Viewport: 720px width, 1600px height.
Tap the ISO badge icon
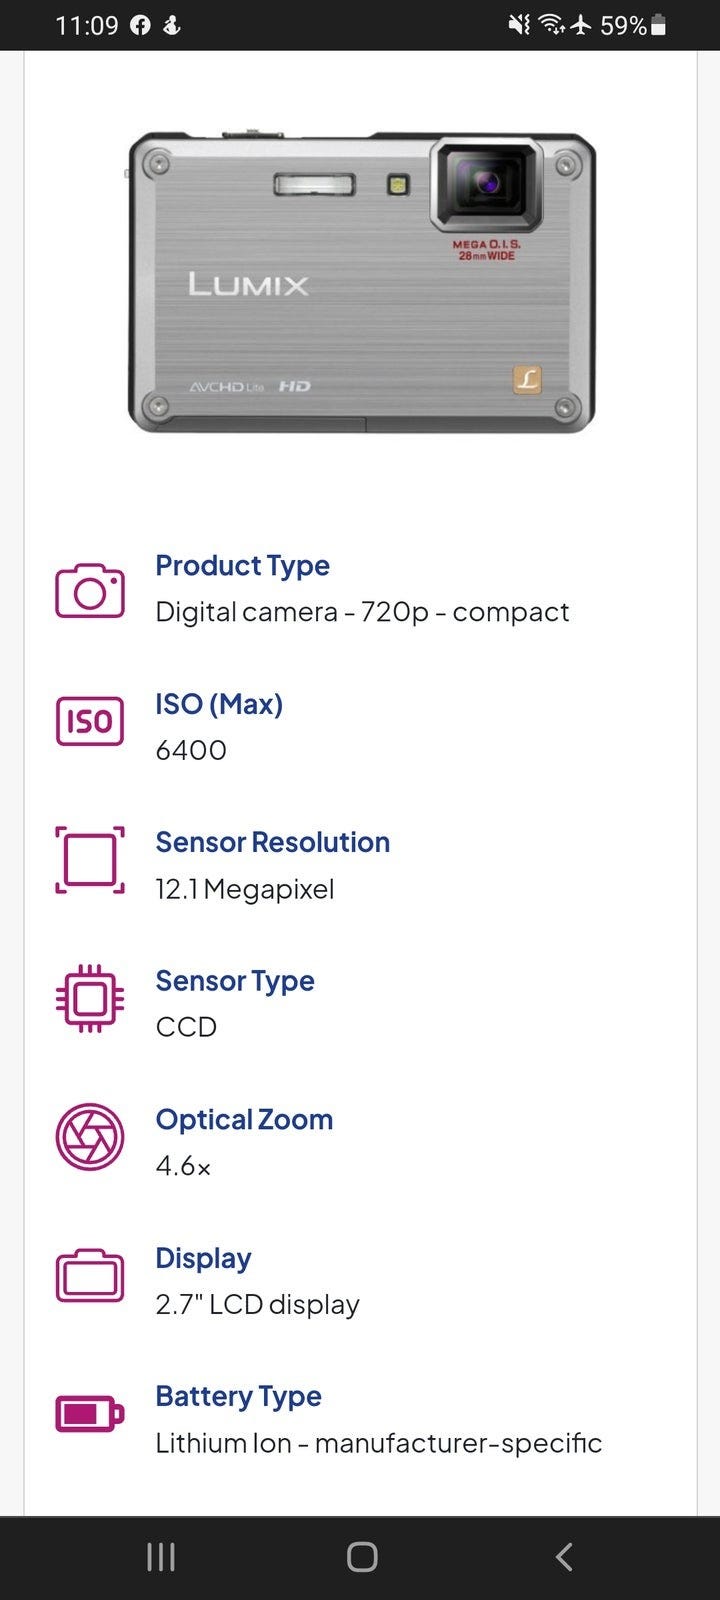coord(90,721)
